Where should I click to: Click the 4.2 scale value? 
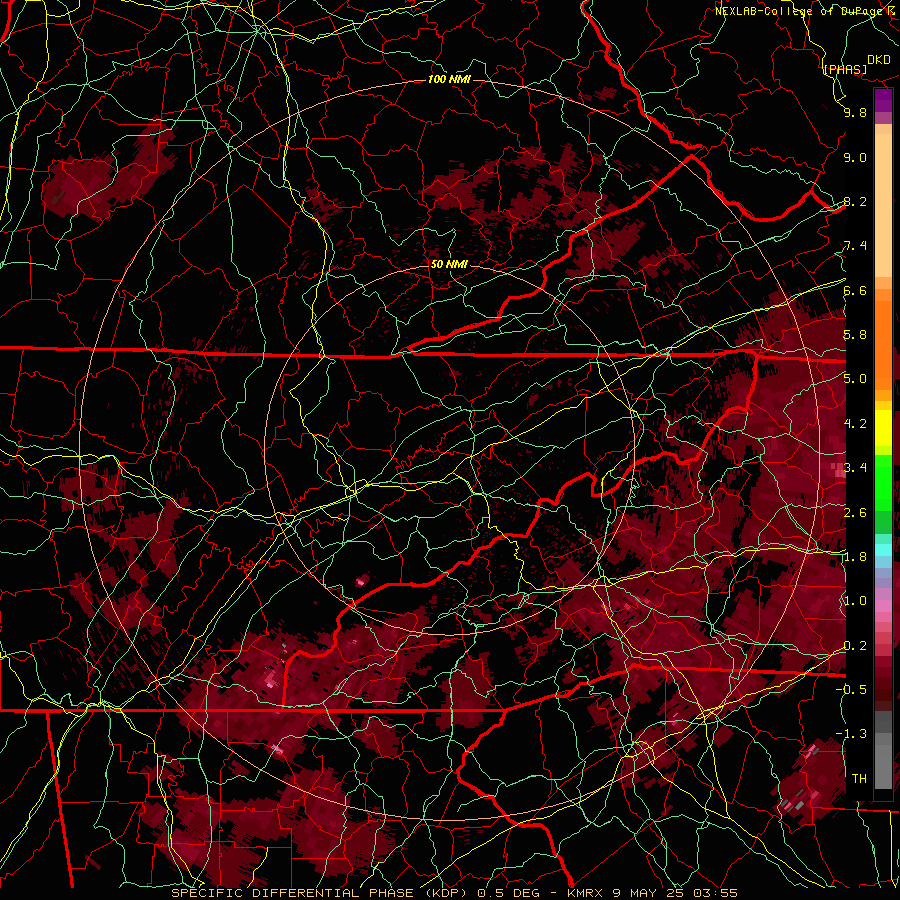pos(855,424)
